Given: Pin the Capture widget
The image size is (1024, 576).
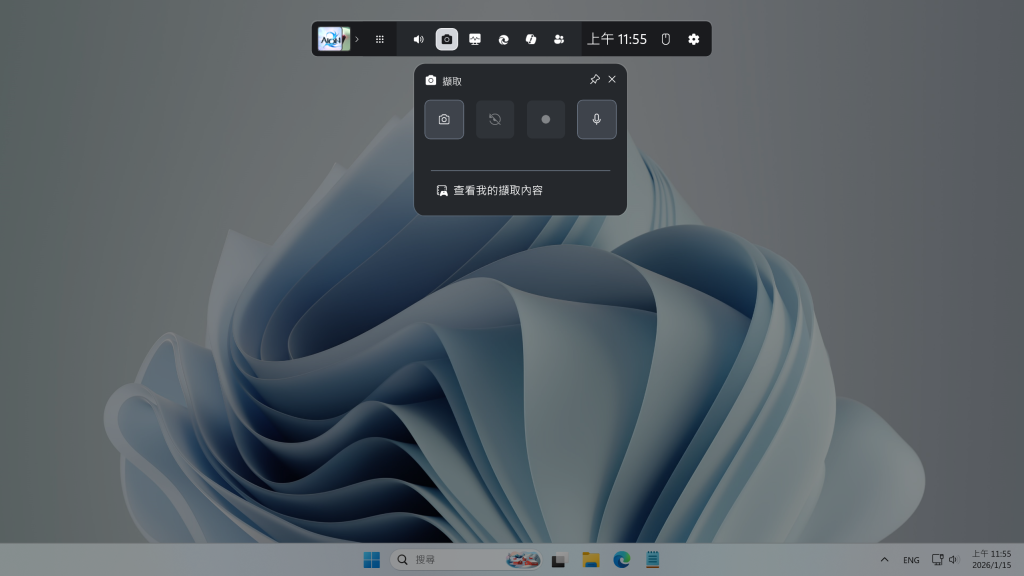Looking at the screenshot, I should [594, 80].
